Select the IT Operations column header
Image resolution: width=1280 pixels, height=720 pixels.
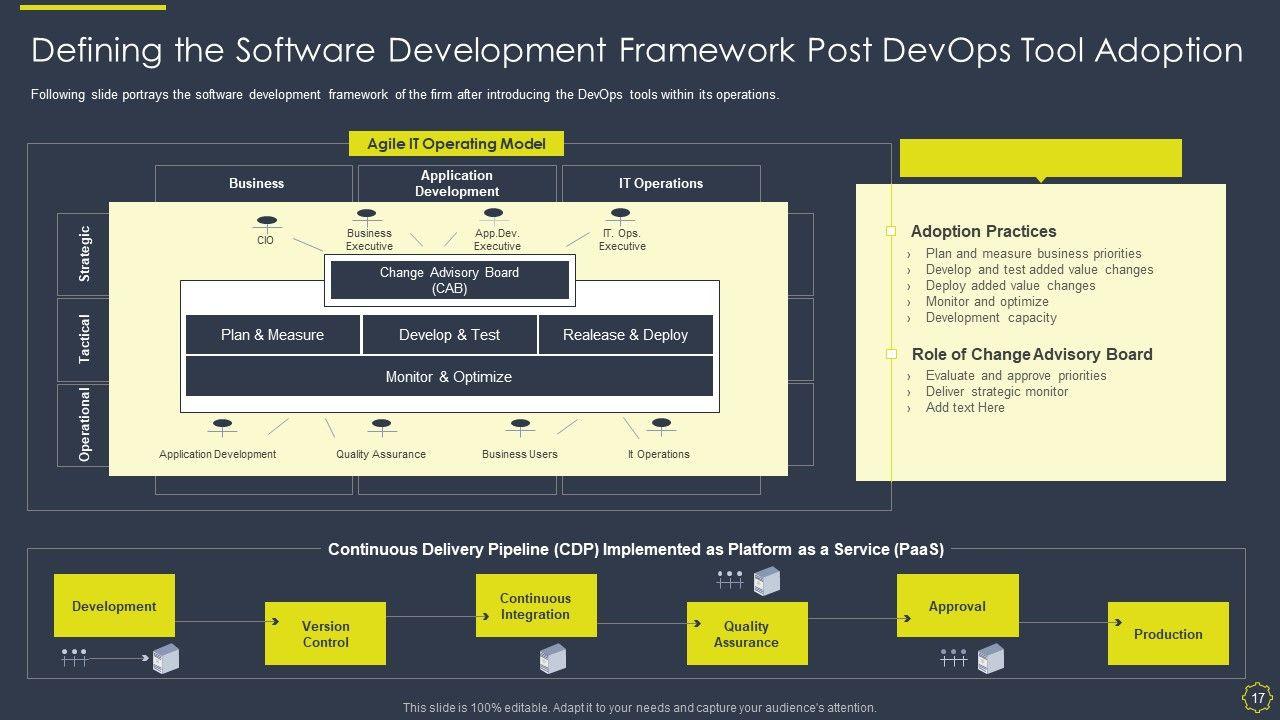(660, 184)
